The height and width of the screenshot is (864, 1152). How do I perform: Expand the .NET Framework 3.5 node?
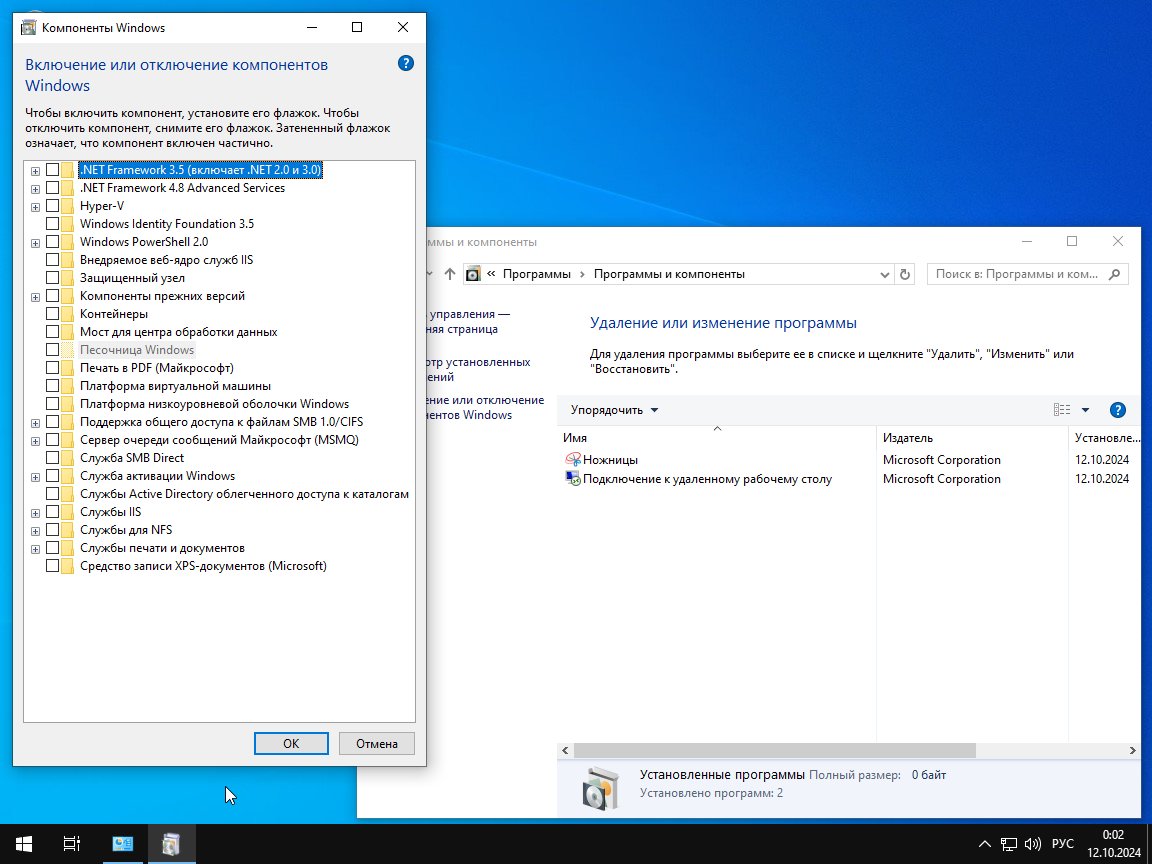pos(35,170)
